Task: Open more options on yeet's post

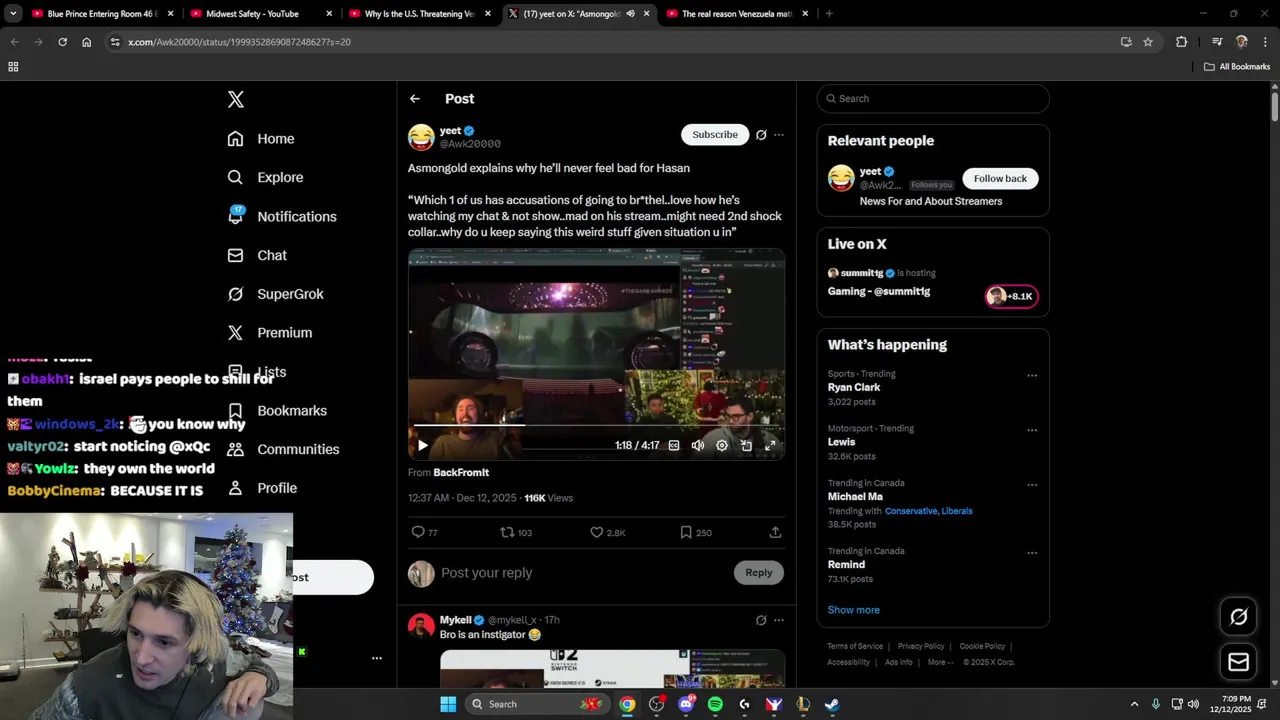Action: click(779, 135)
